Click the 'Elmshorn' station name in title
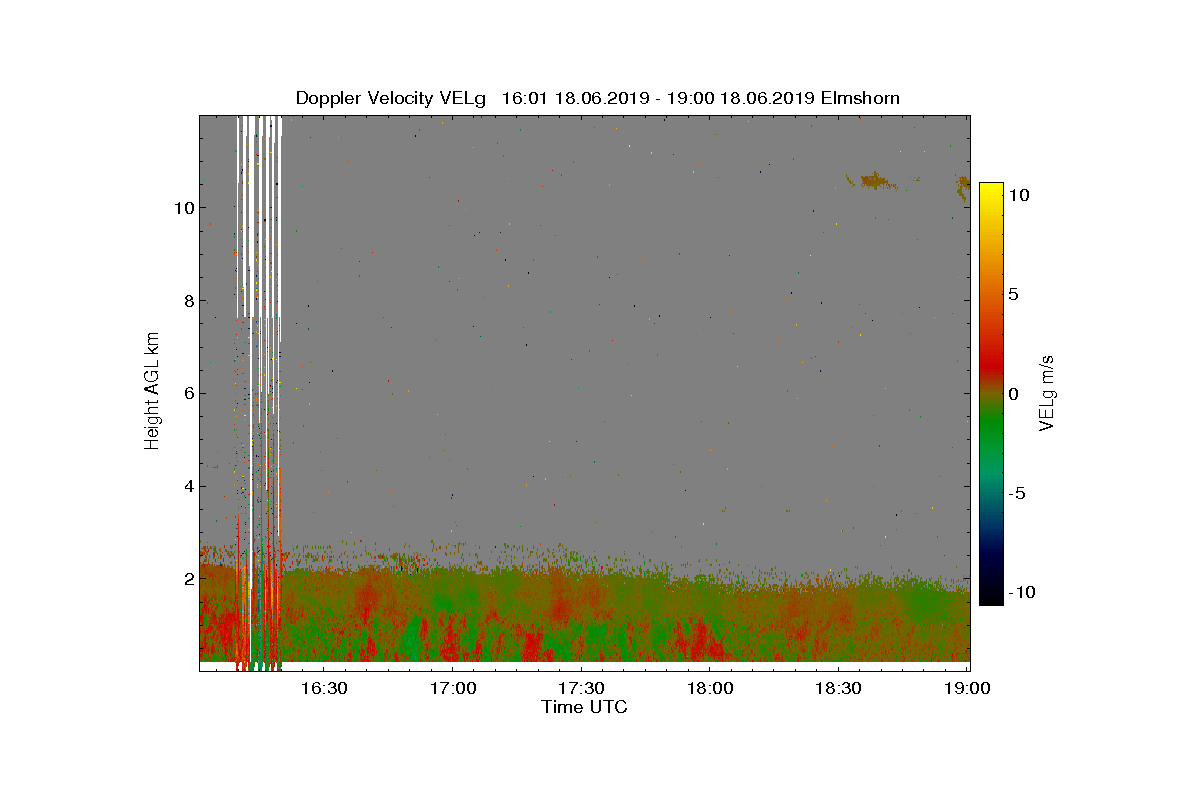This screenshot has height=800, width=1200. (861, 98)
